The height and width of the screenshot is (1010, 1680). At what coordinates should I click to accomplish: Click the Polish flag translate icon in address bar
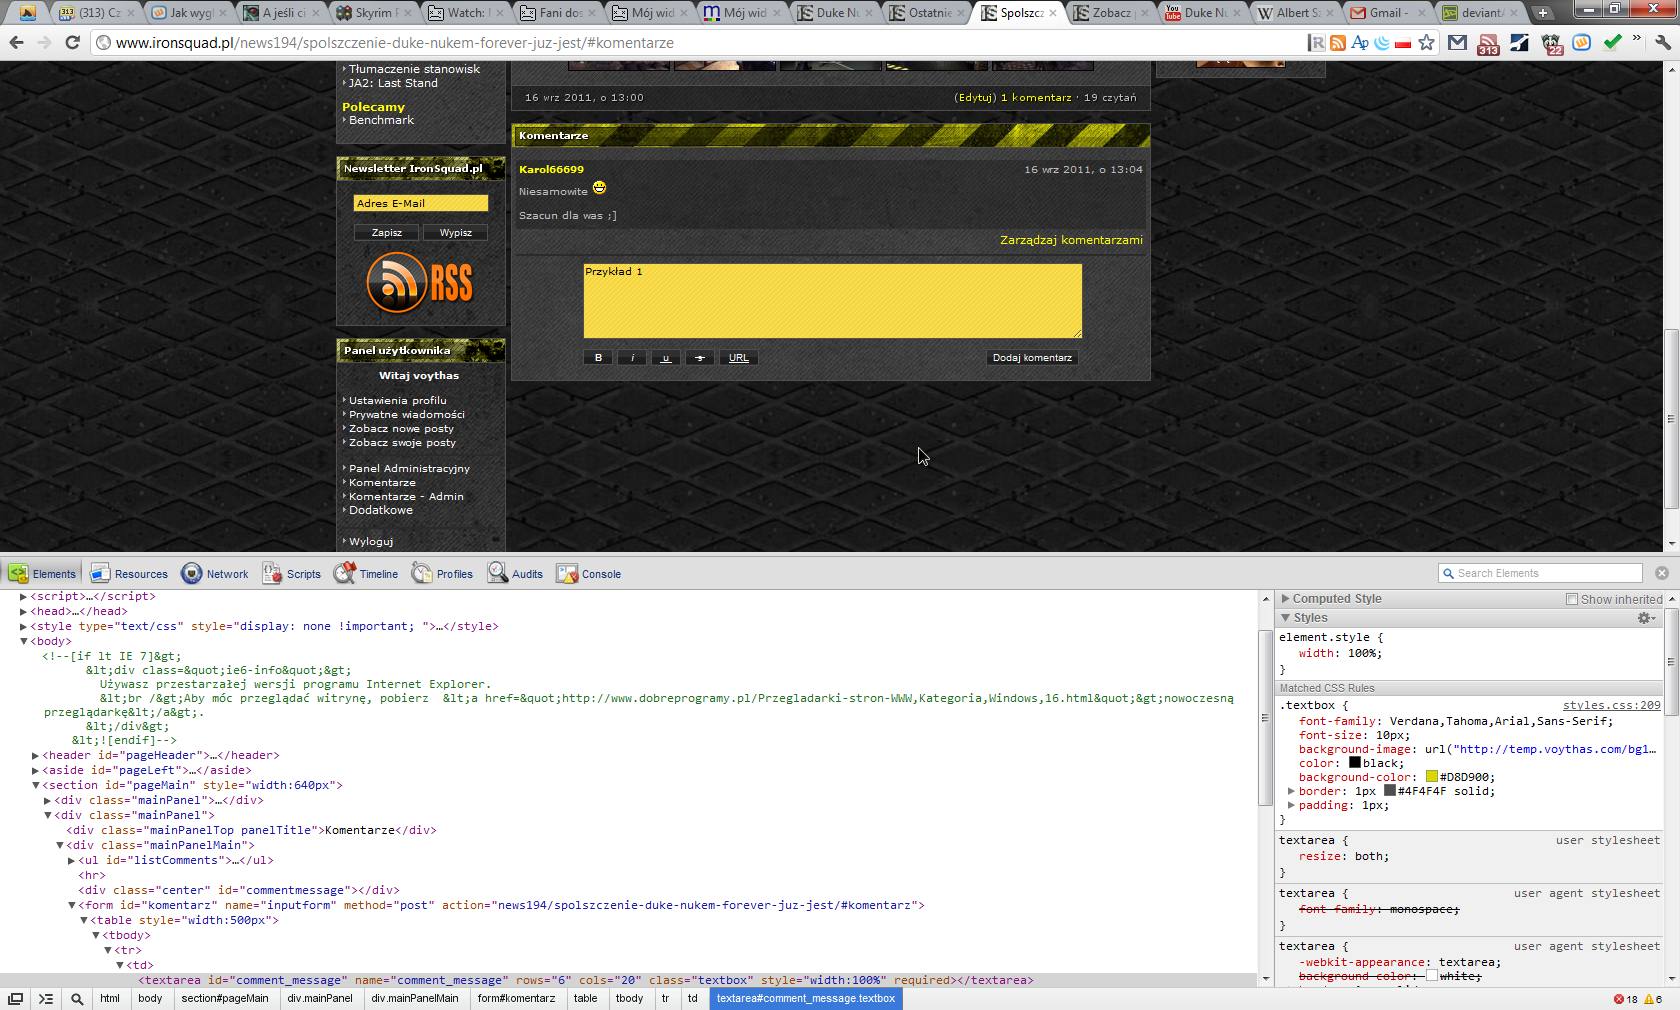[x=1403, y=42]
